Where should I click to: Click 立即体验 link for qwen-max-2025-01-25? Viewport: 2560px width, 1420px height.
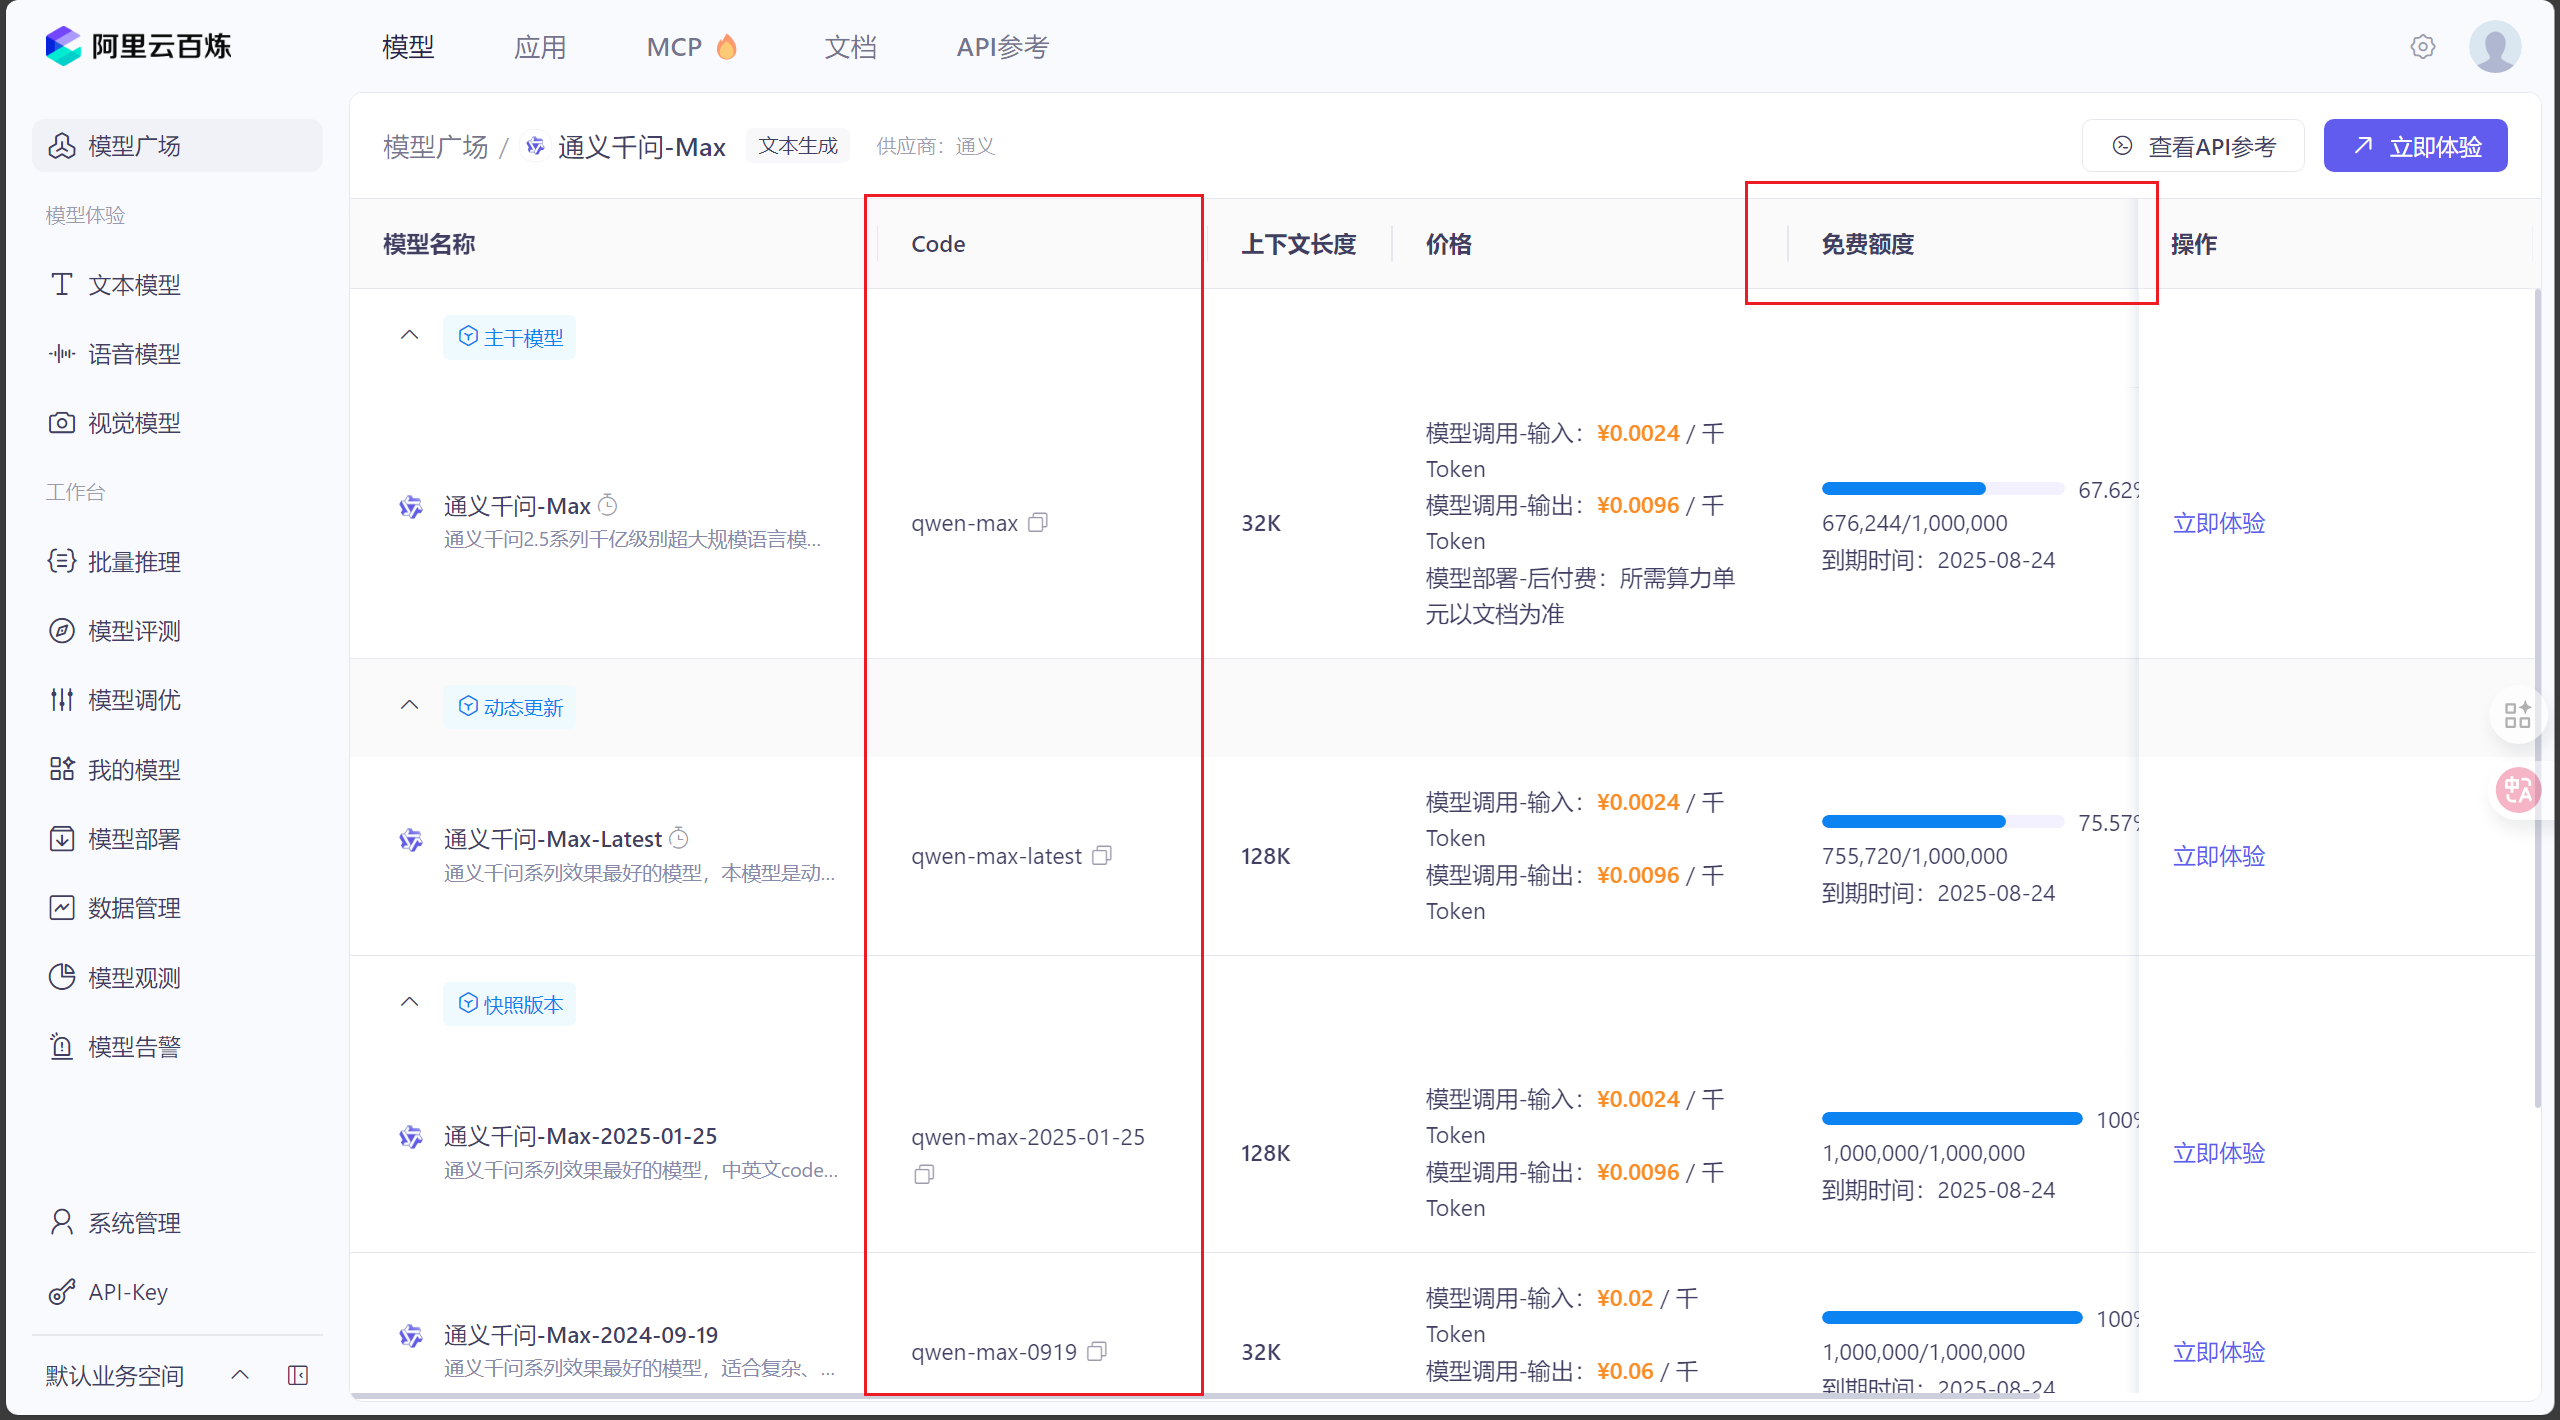point(2219,1153)
